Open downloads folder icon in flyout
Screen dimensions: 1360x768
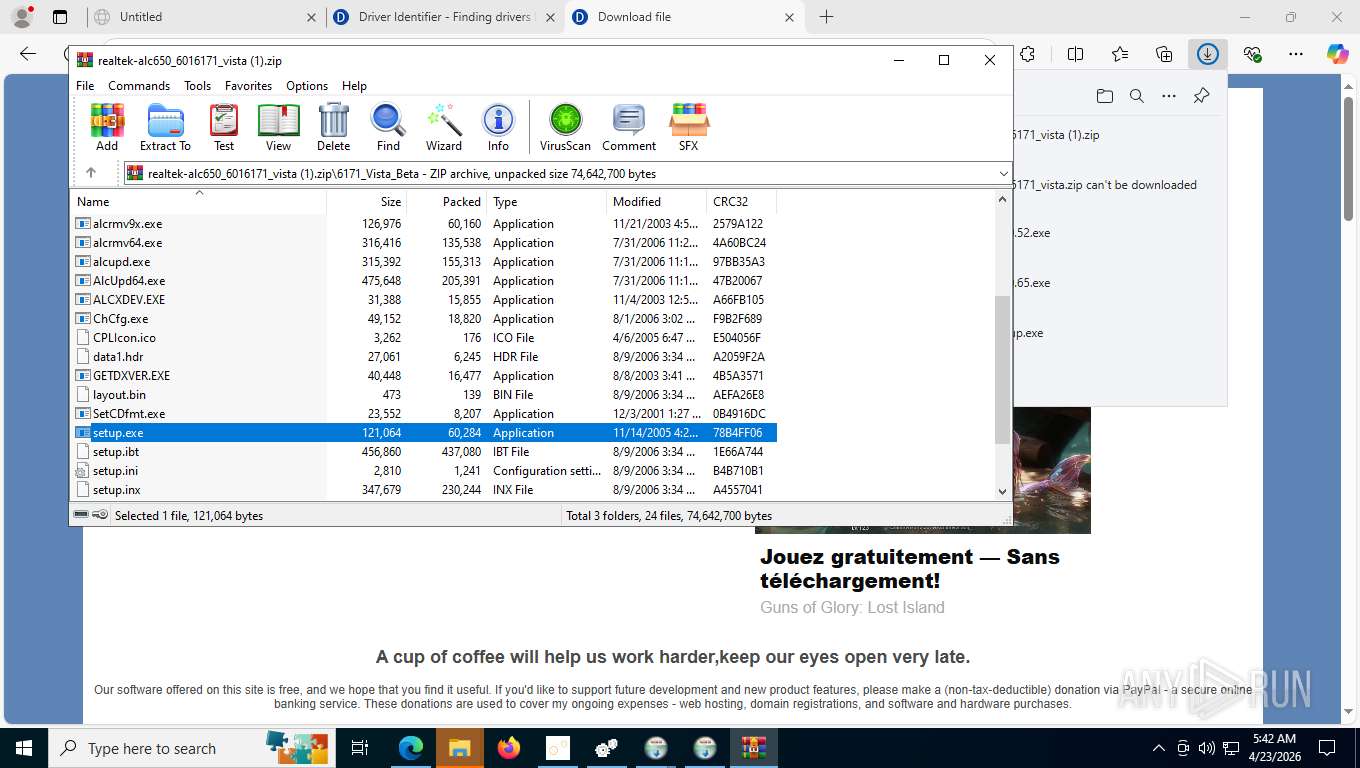[x=1104, y=96]
